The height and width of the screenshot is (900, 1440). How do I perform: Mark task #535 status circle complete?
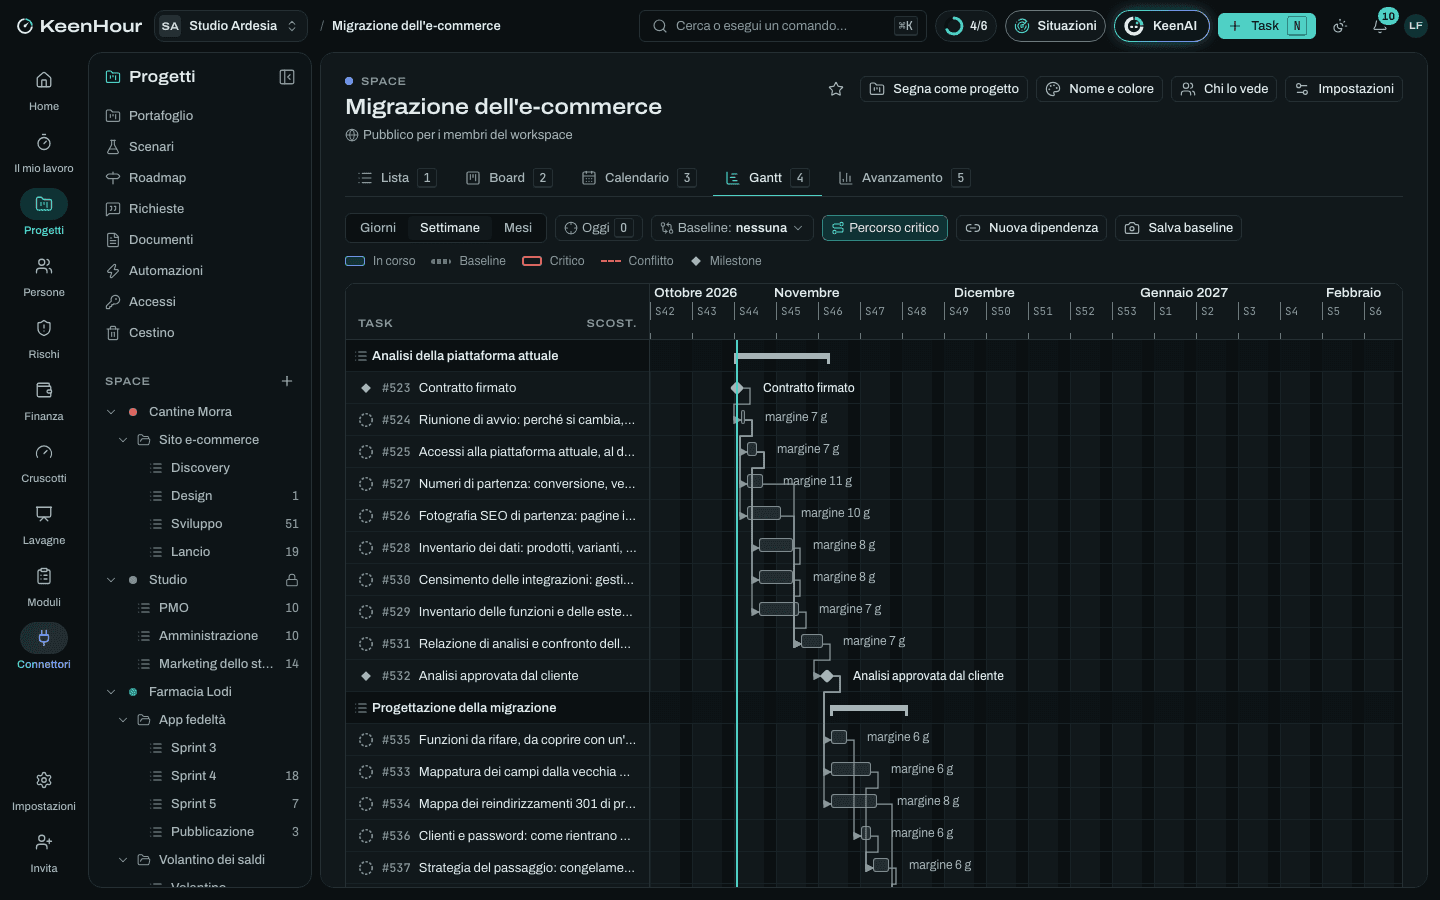click(366, 740)
